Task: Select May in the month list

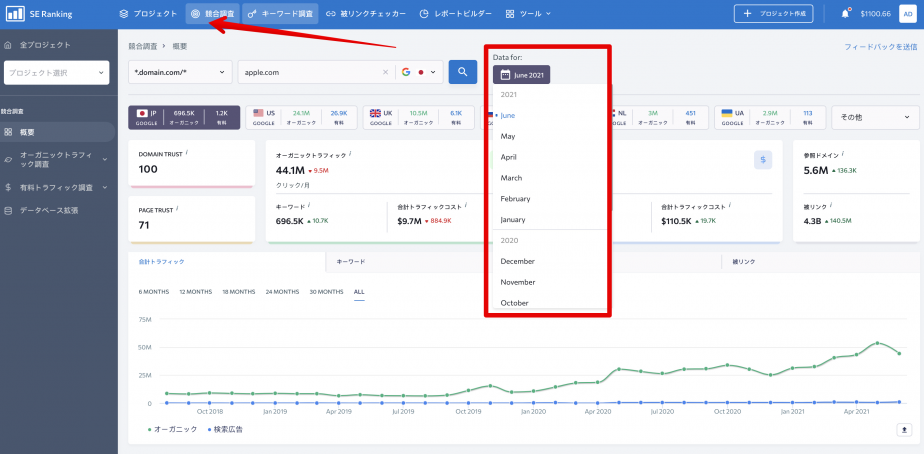Action: point(508,136)
